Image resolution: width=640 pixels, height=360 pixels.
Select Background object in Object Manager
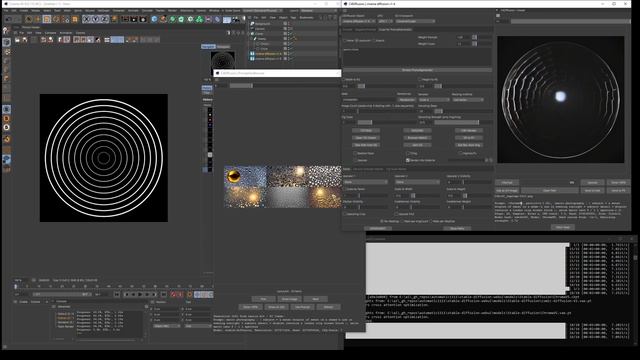pyautogui.click(x=262, y=24)
